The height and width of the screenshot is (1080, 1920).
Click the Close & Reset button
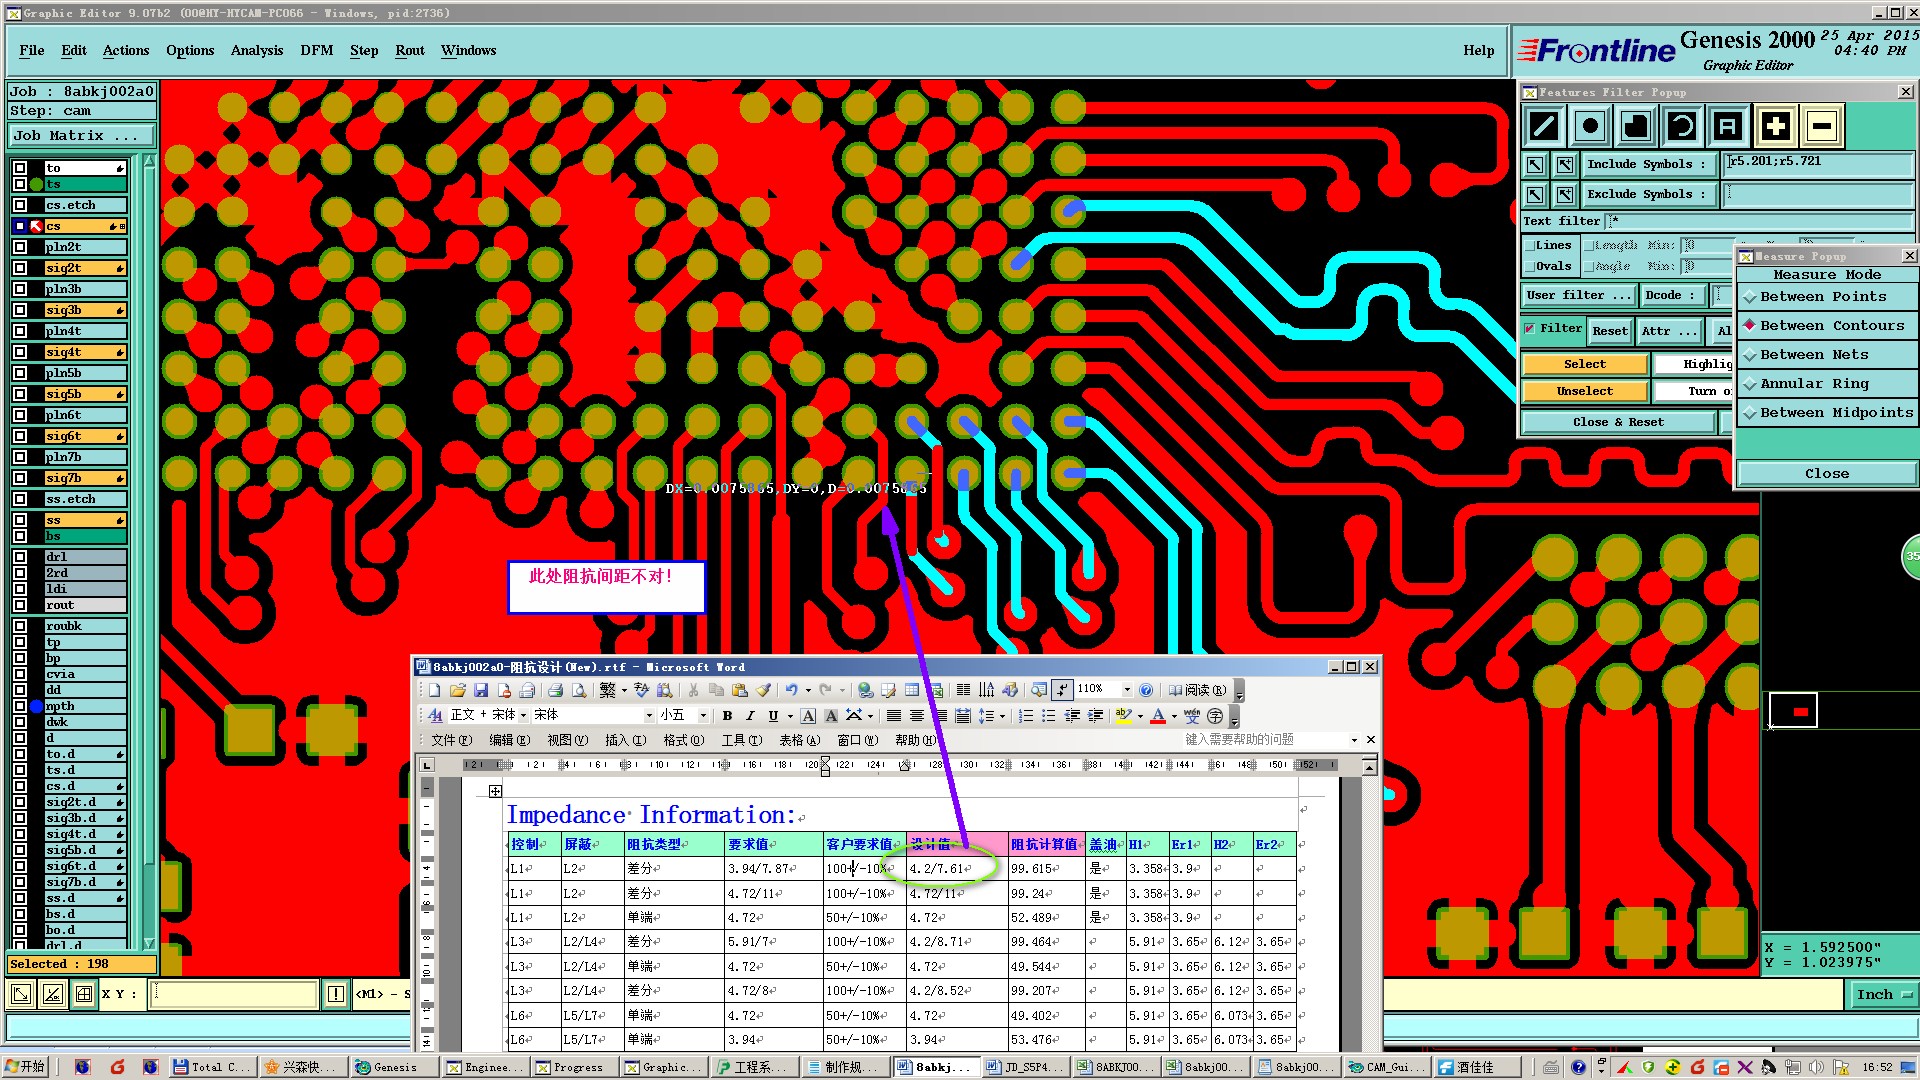1617,423
